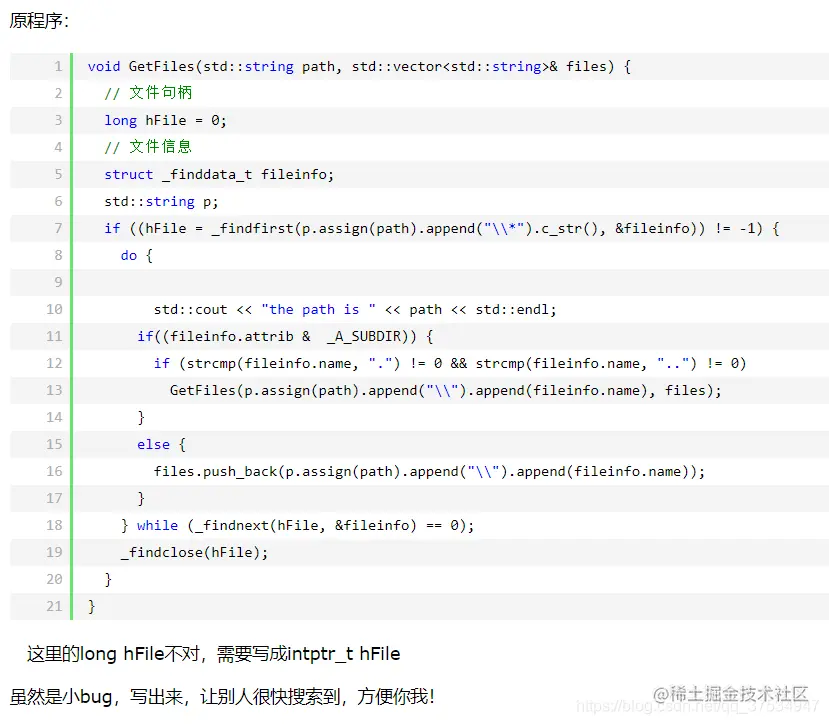Click the sentence '虽然是小bug，写出来'
Viewport: 829px width, 724px height.
(222, 696)
